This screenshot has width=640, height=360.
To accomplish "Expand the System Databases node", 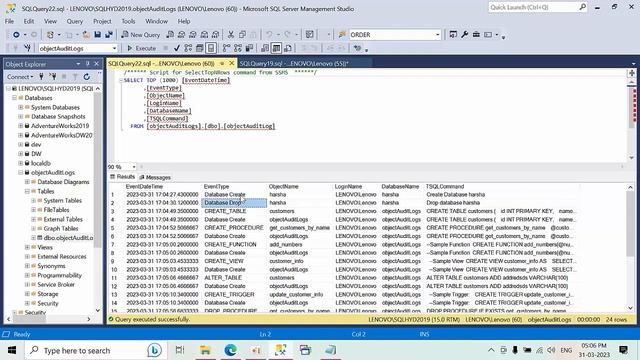I will pos(20,107).
